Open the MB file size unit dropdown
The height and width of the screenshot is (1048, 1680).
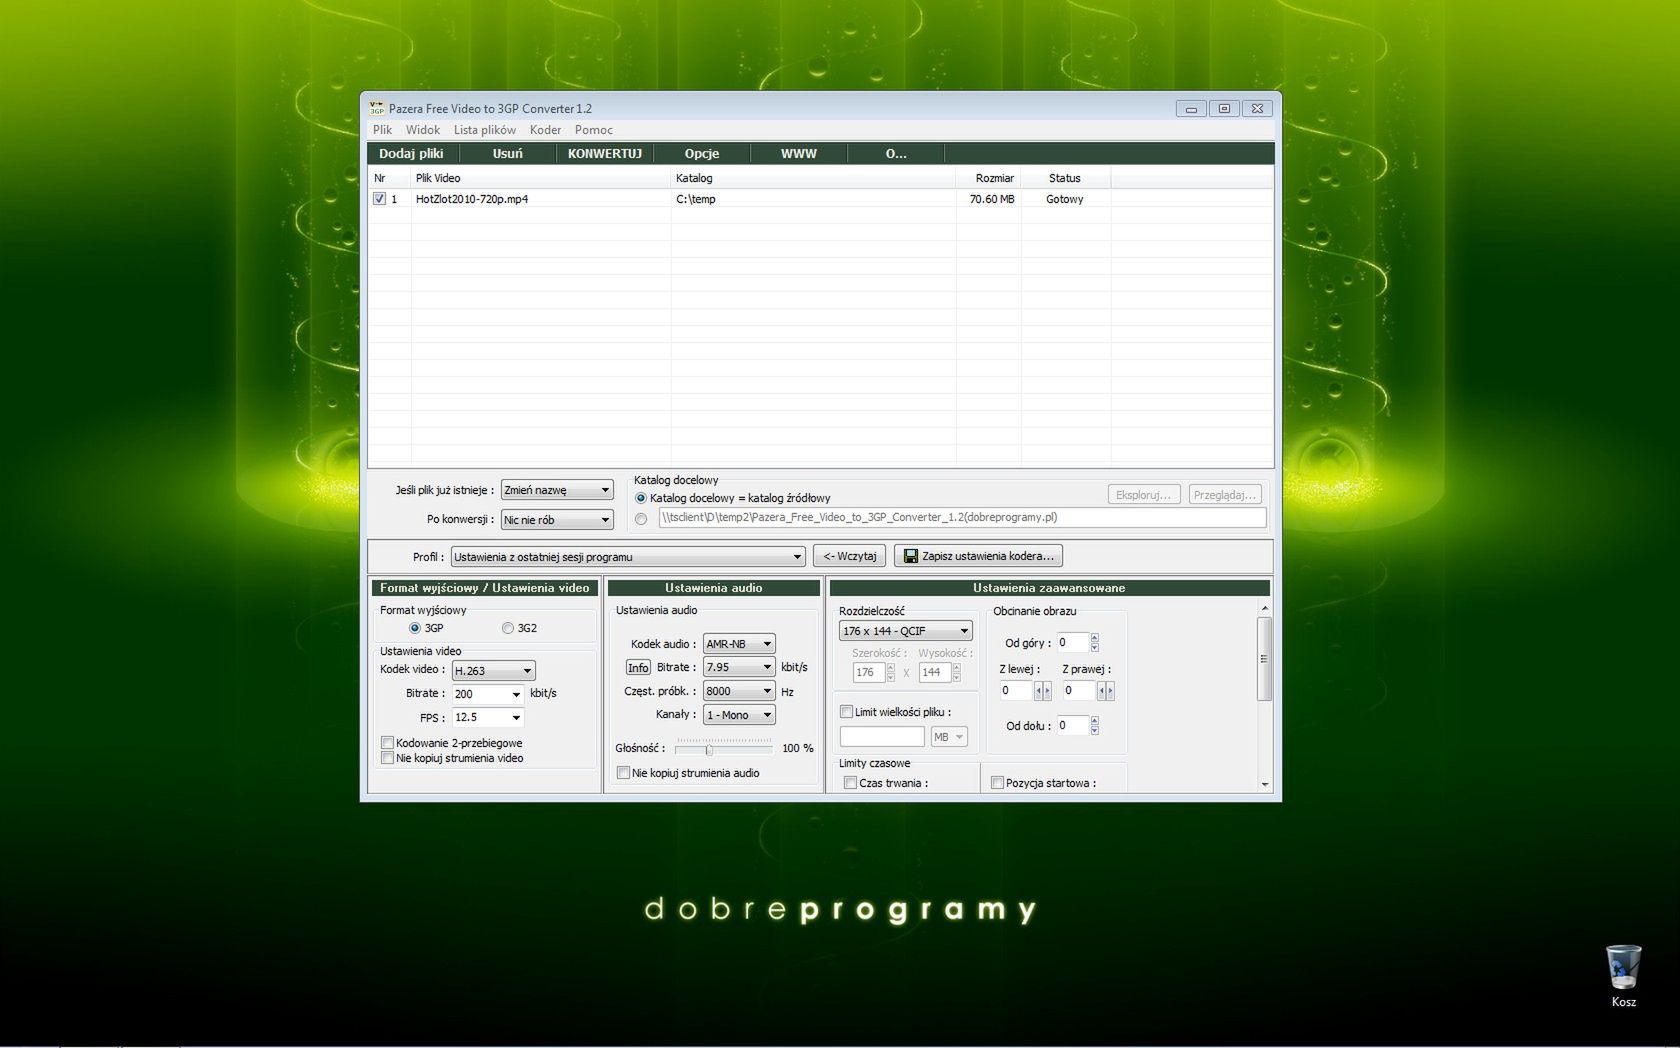point(949,737)
